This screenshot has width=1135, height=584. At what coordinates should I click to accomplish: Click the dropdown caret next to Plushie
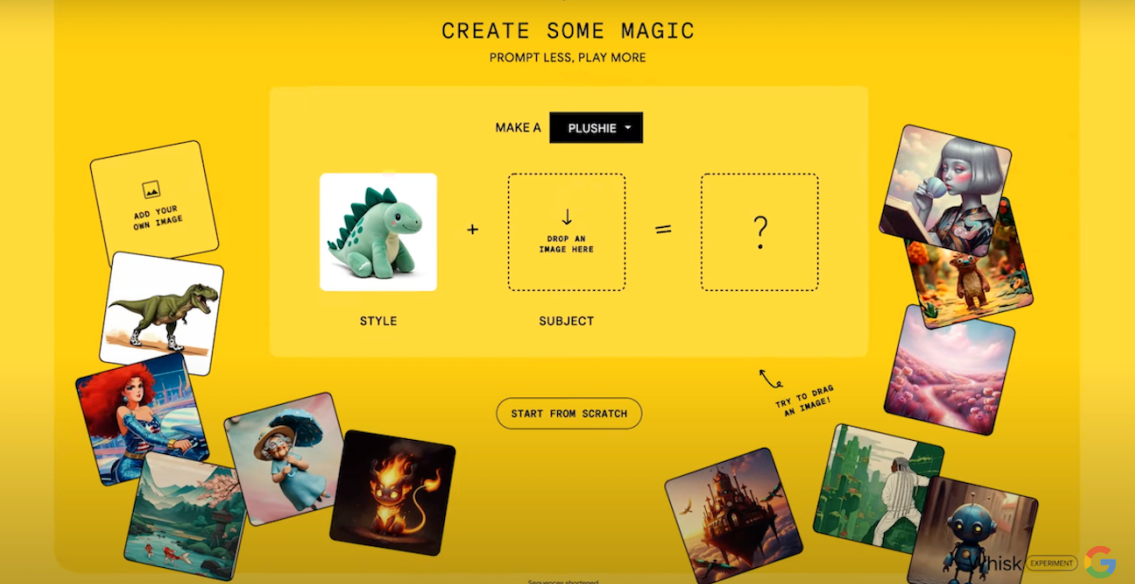pos(628,128)
